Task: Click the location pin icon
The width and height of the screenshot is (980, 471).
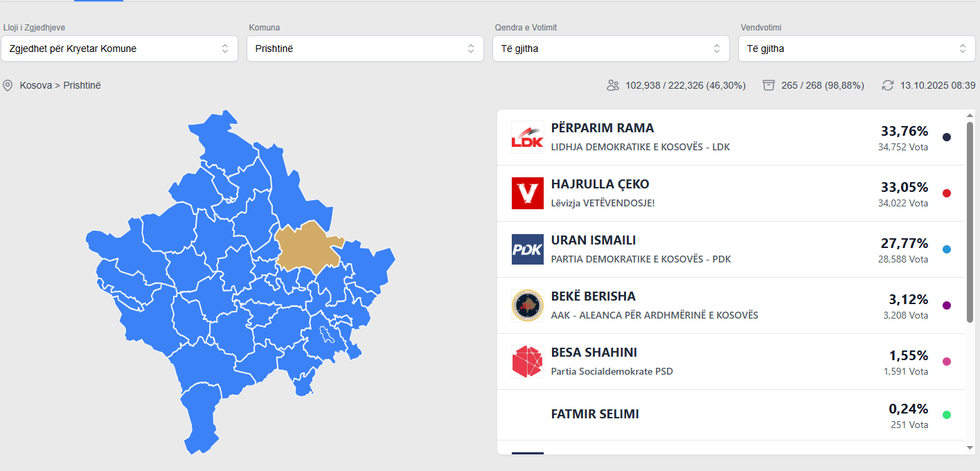Action: click(x=8, y=86)
